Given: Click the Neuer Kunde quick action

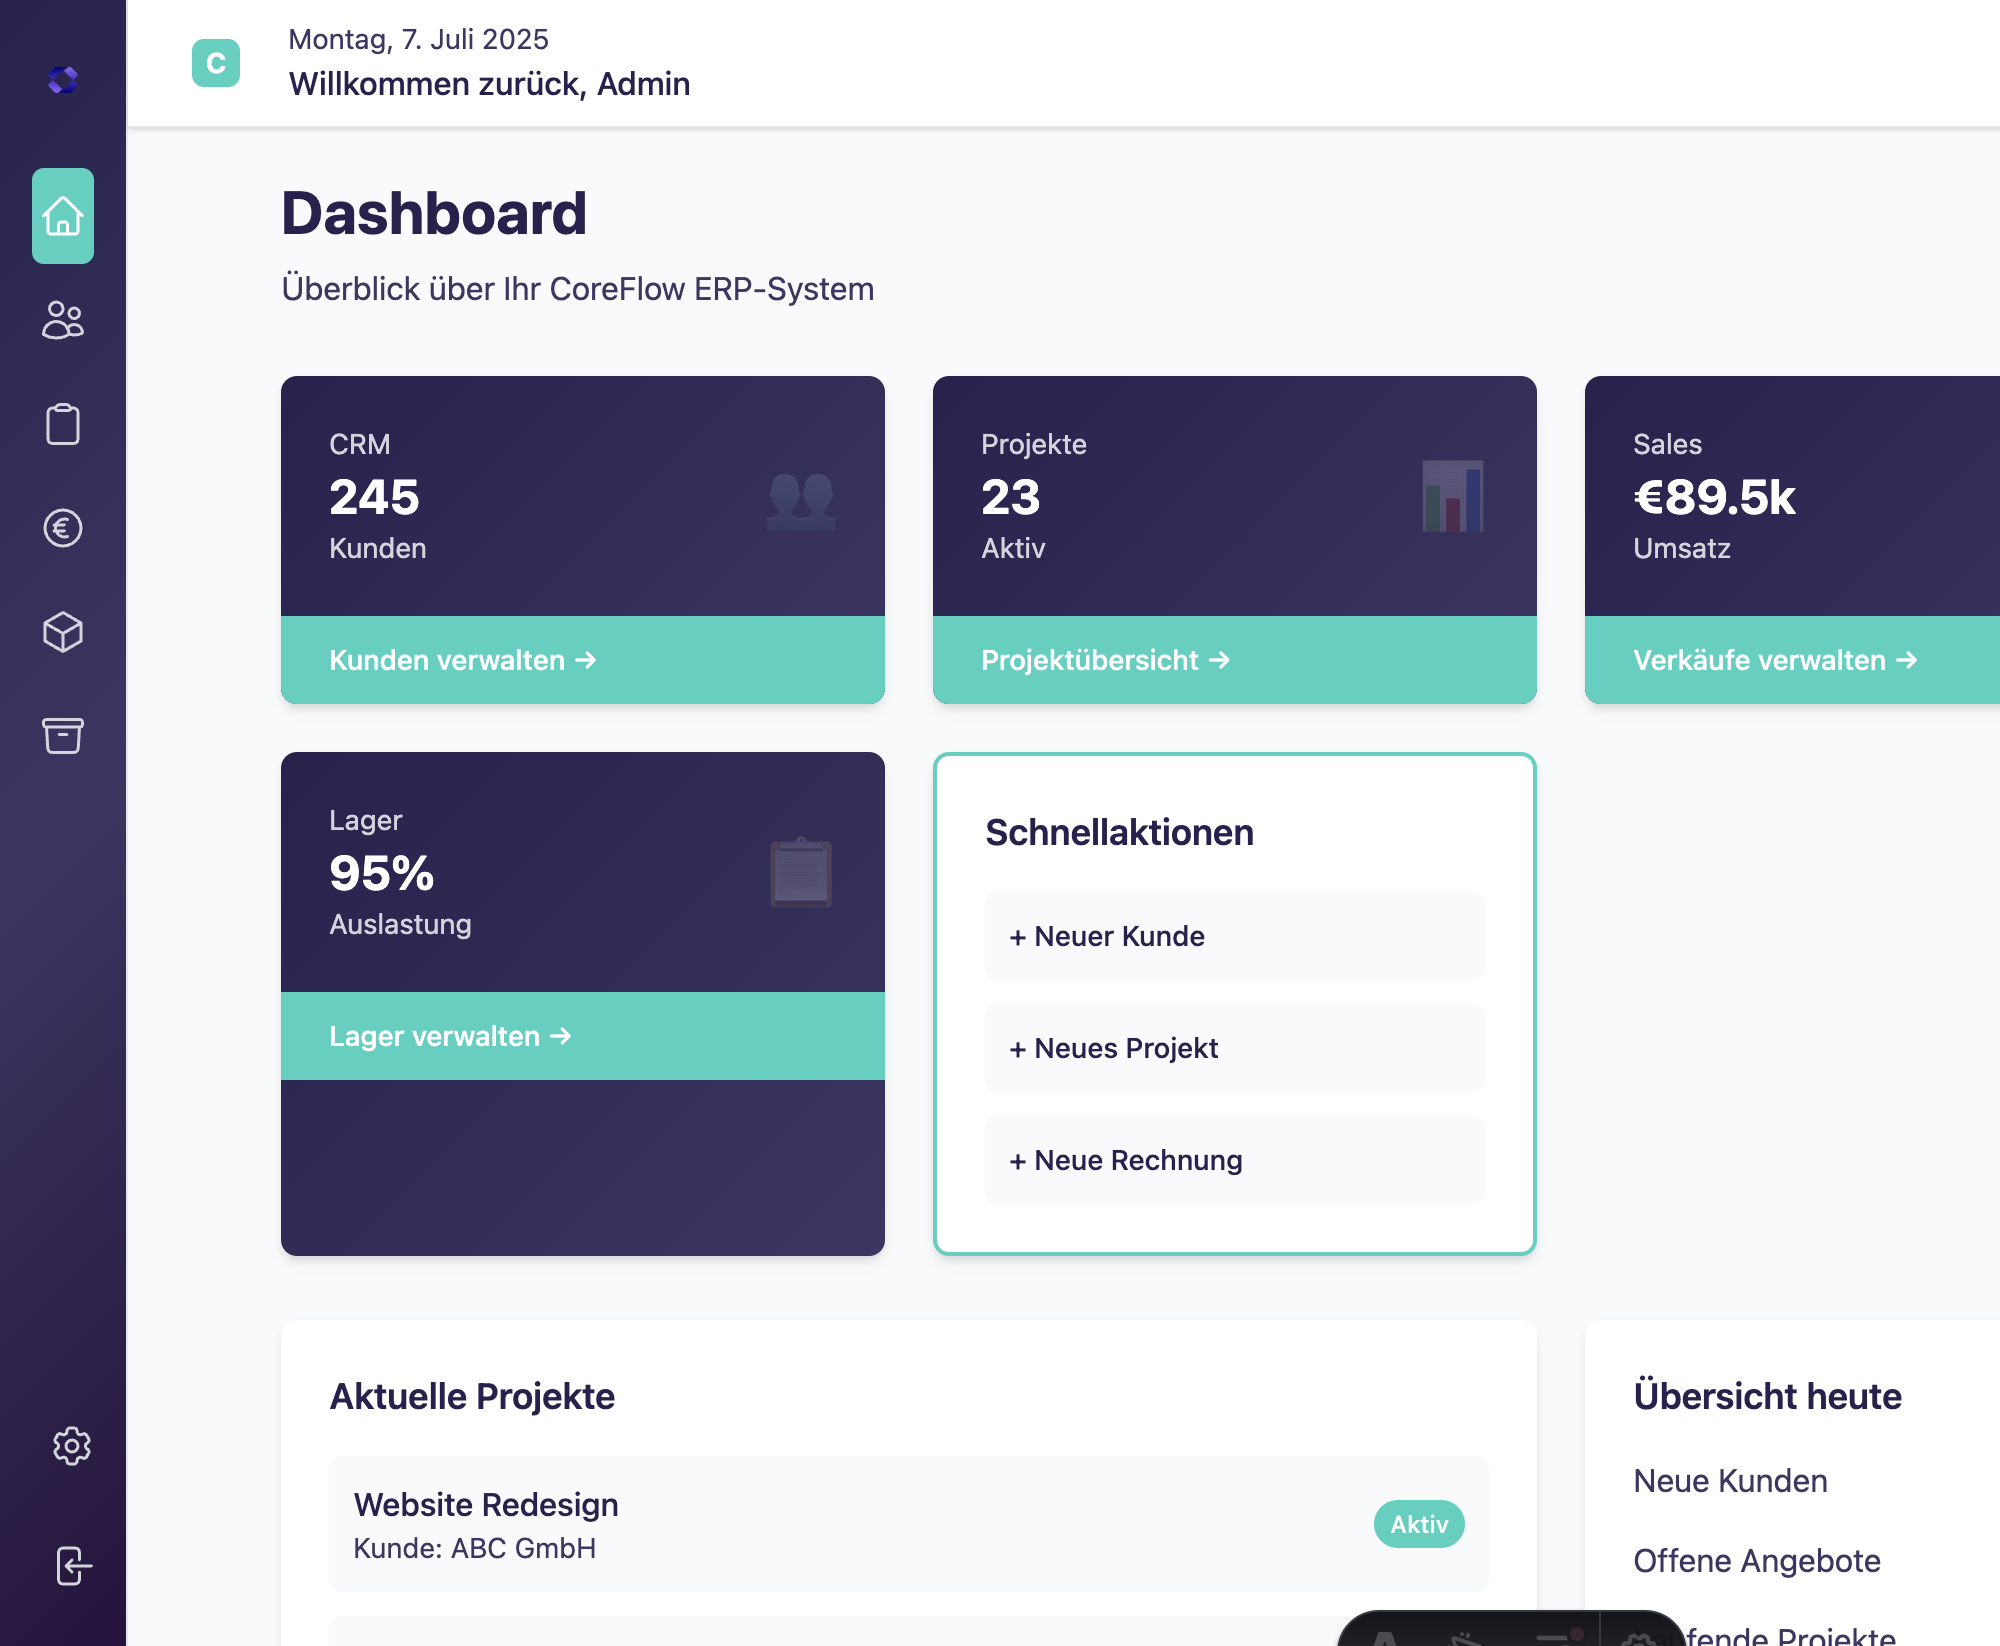Looking at the screenshot, I should point(1235,936).
